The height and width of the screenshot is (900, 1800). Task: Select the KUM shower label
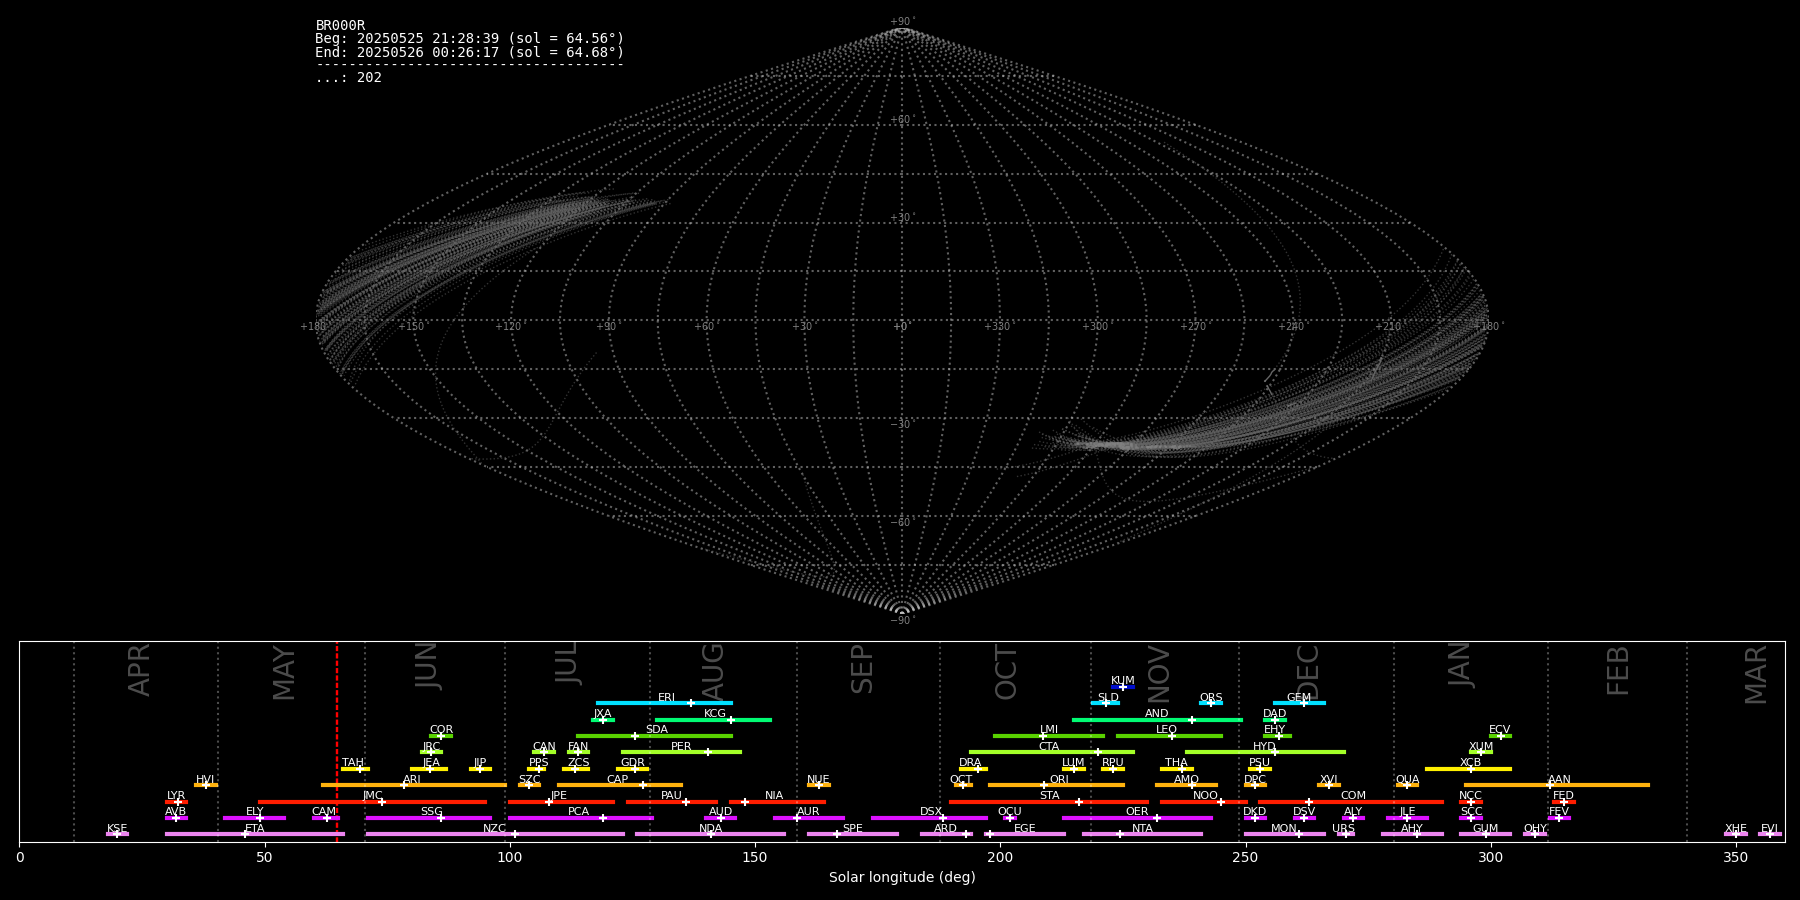point(1122,681)
